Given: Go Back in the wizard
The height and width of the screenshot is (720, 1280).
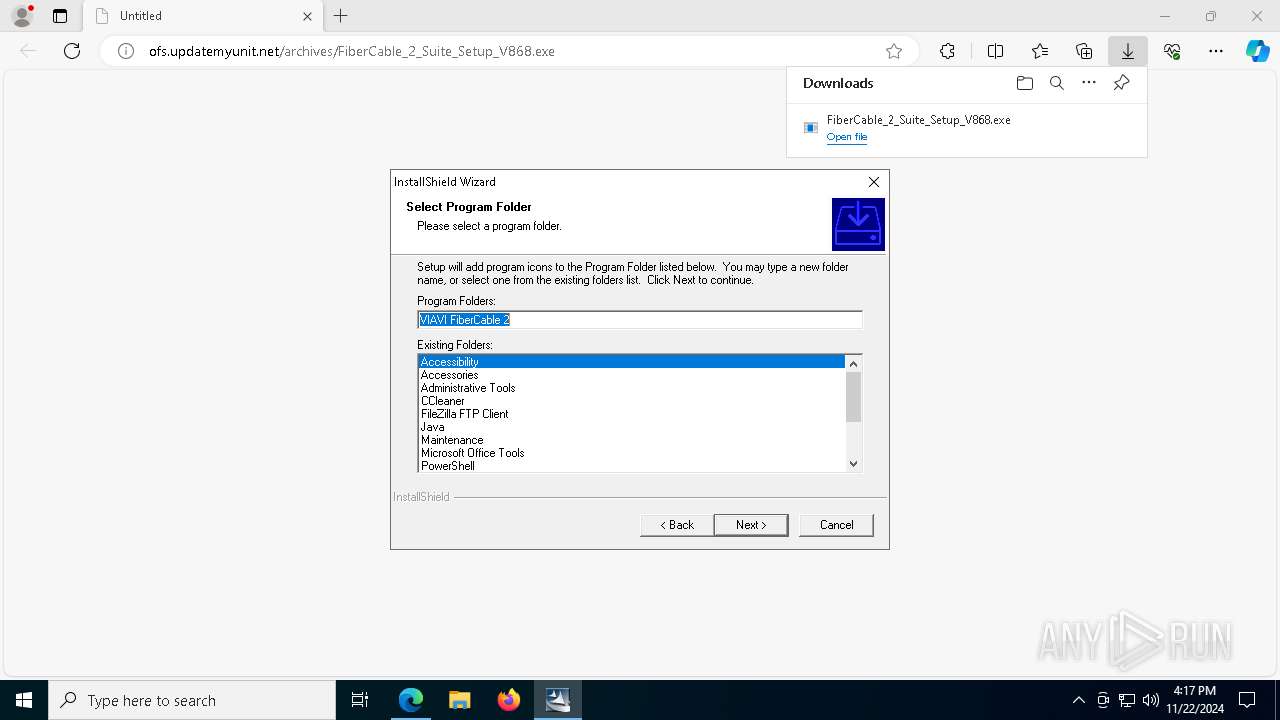Looking at the screenshot, I should [x=677, y=525].
